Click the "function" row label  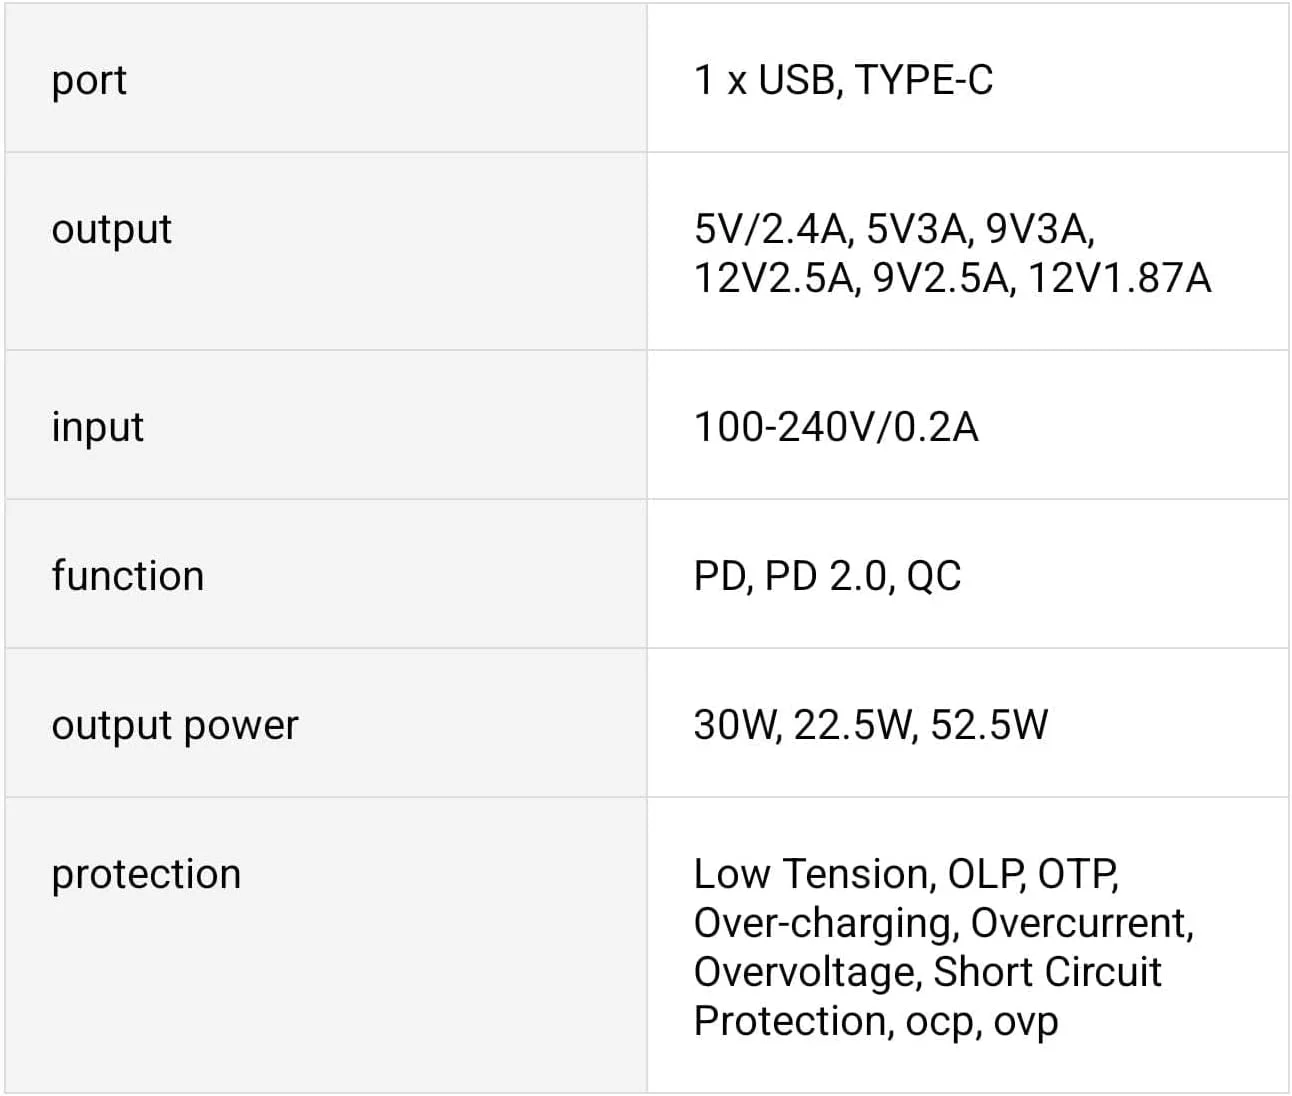[127, 576]
